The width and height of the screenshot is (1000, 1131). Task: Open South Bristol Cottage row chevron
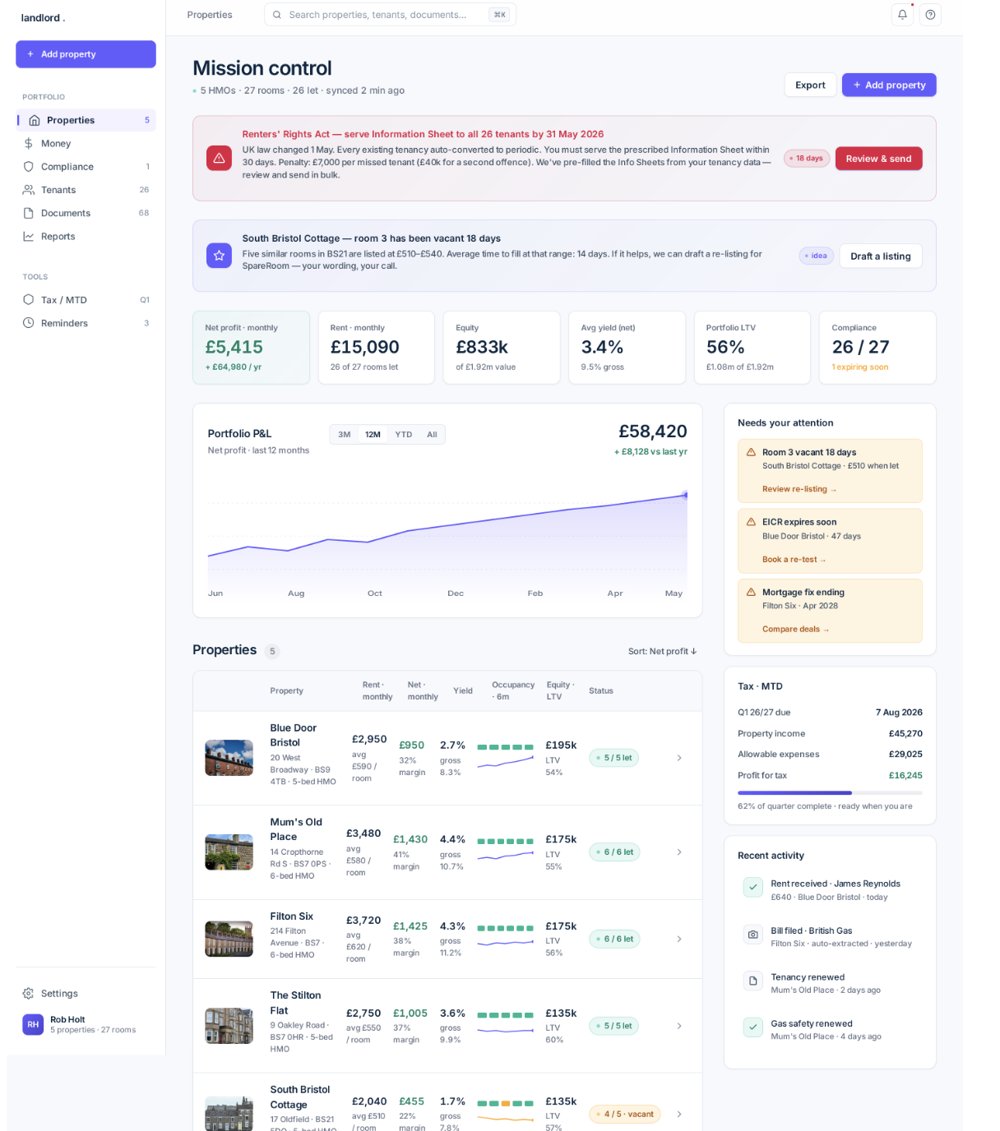tap(679, 1114)
